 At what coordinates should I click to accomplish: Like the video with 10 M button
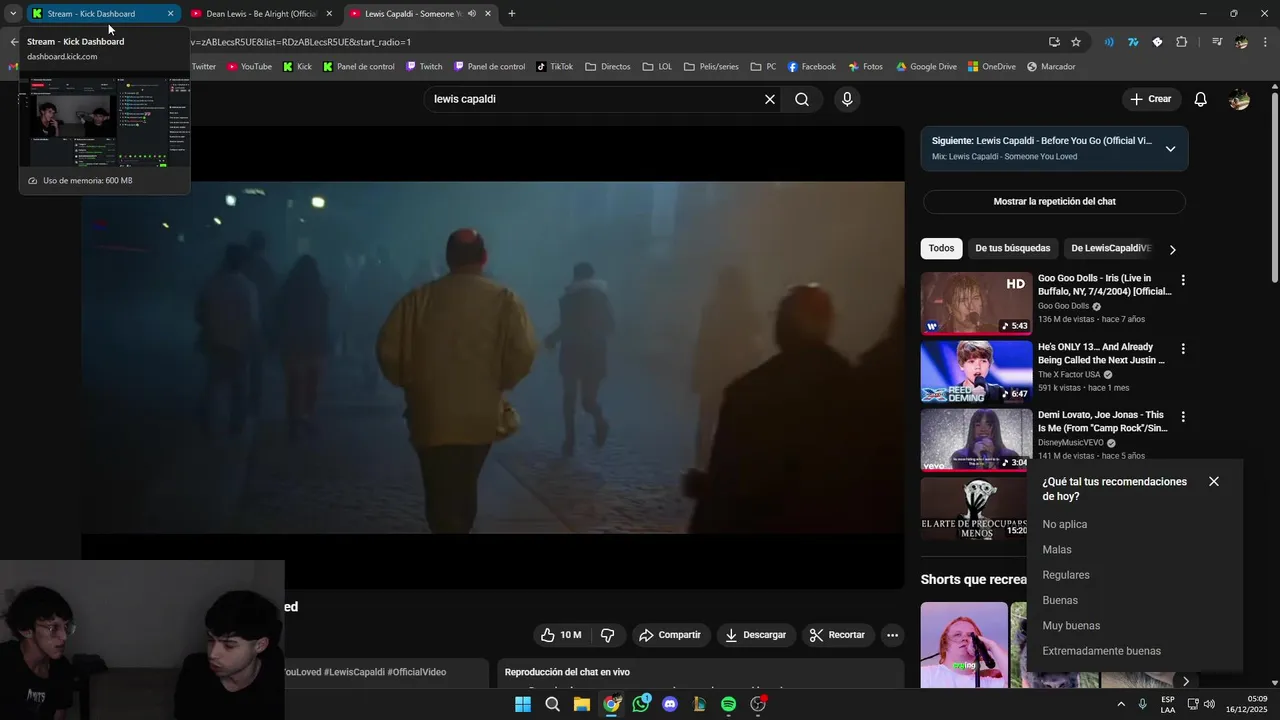coord(561,635)
